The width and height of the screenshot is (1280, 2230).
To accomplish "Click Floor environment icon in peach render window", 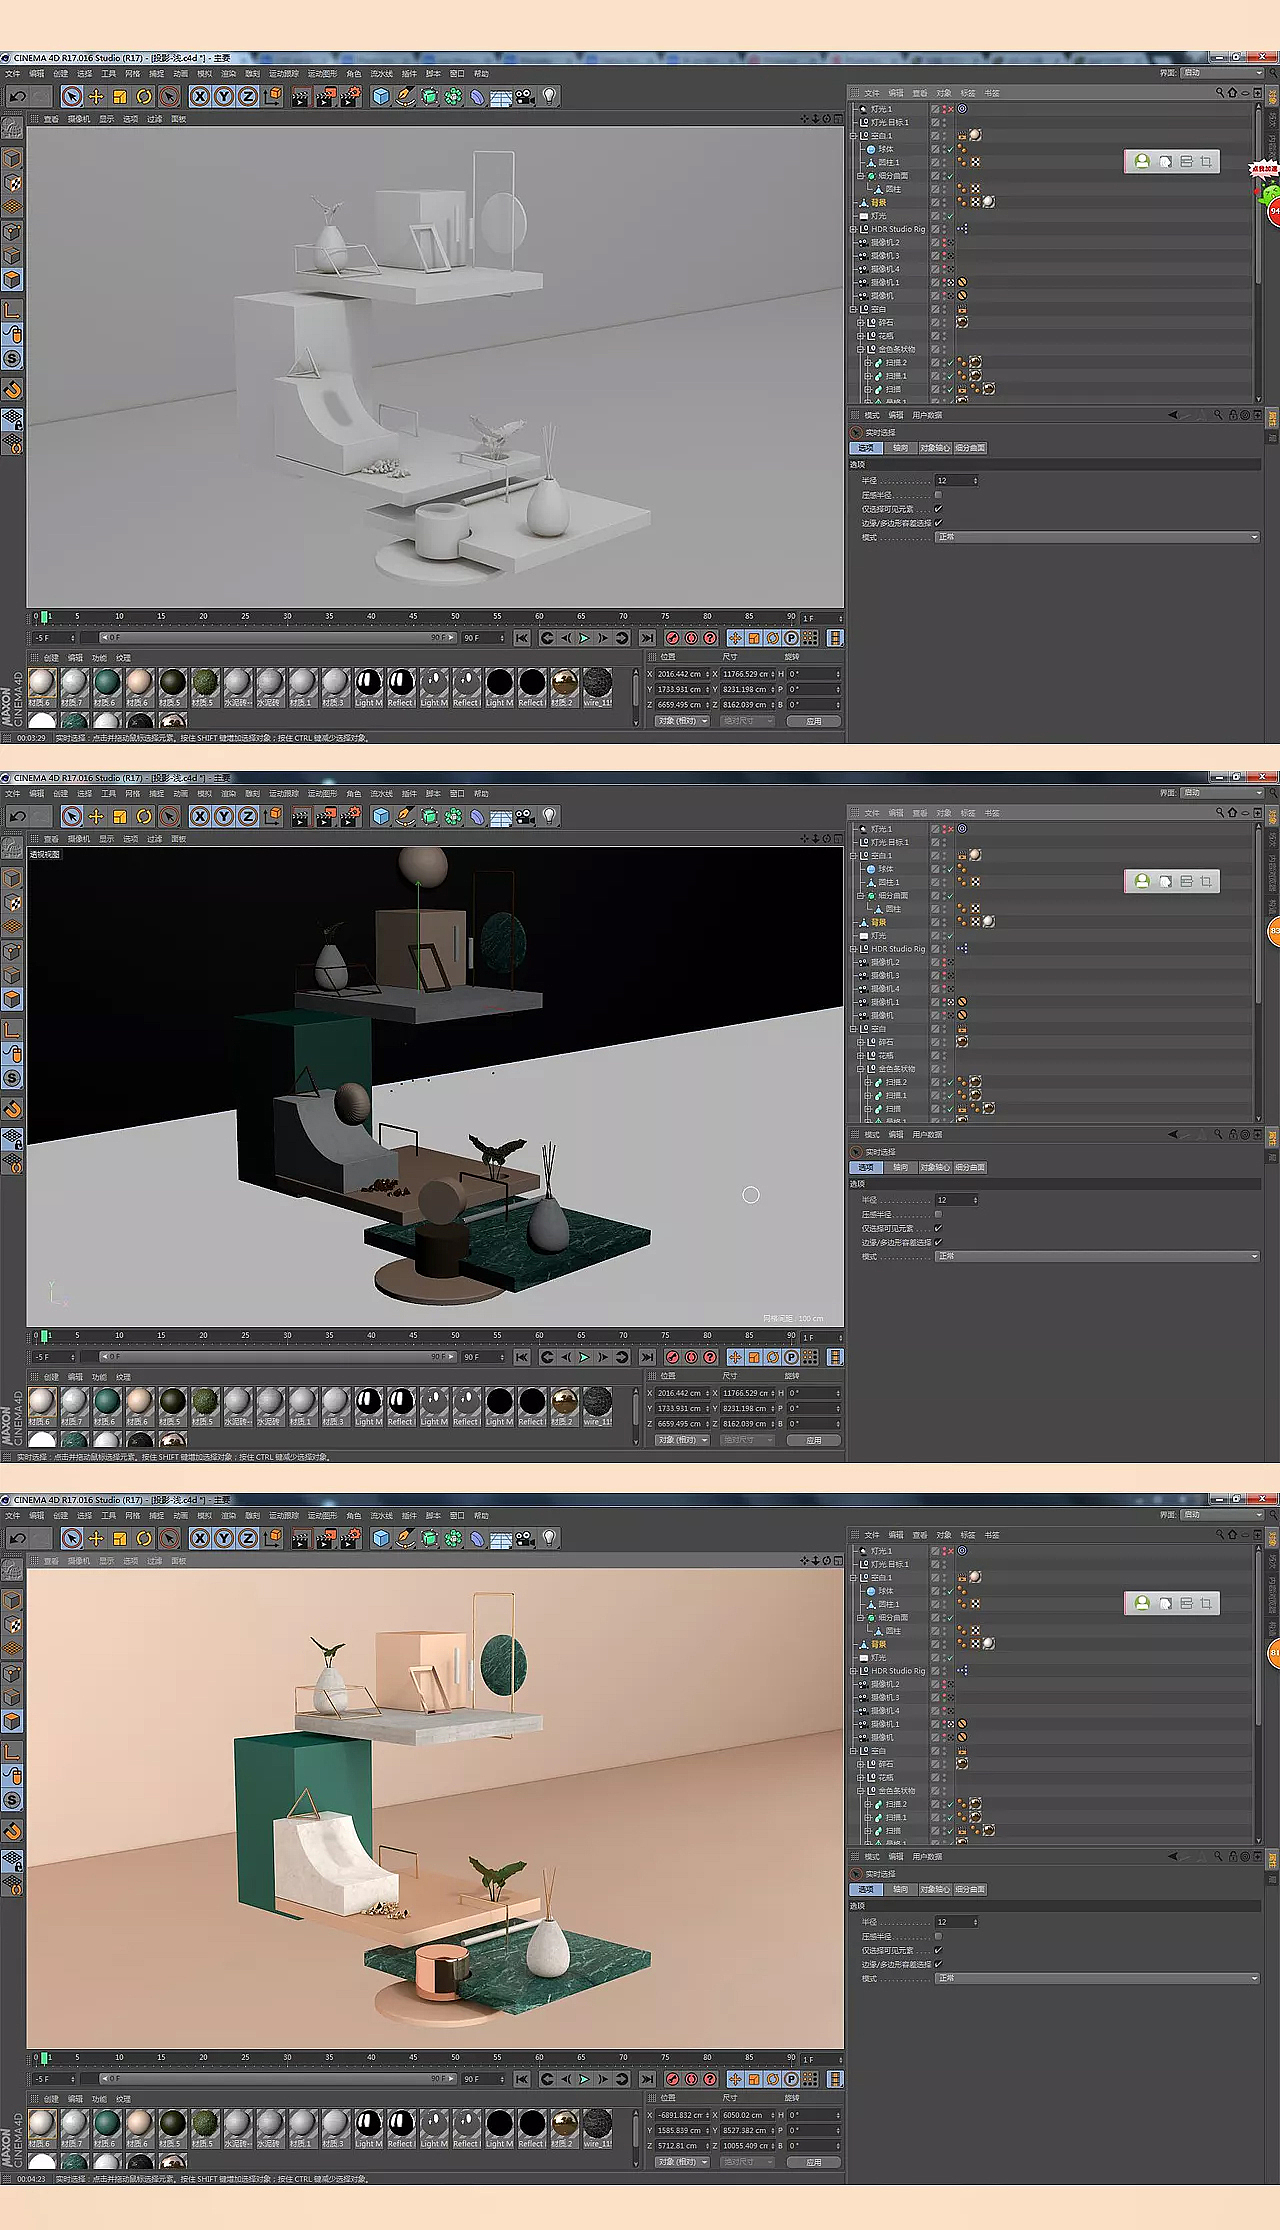I will point(501,1538).
